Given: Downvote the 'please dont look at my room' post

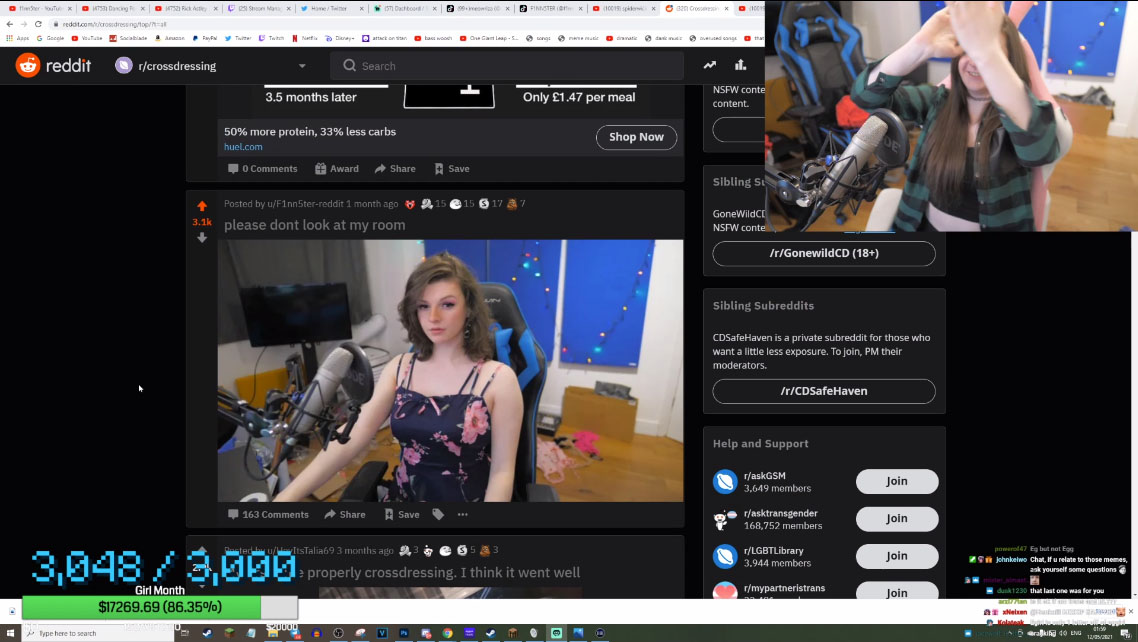Looking at the screenshot, I should click(202, 237).
